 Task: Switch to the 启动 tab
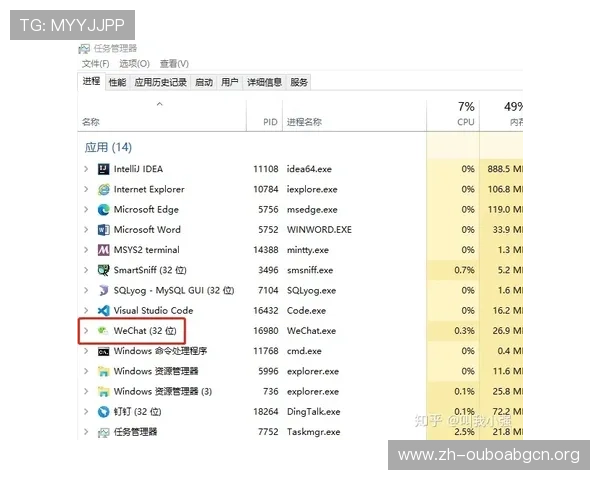[204, 82]
